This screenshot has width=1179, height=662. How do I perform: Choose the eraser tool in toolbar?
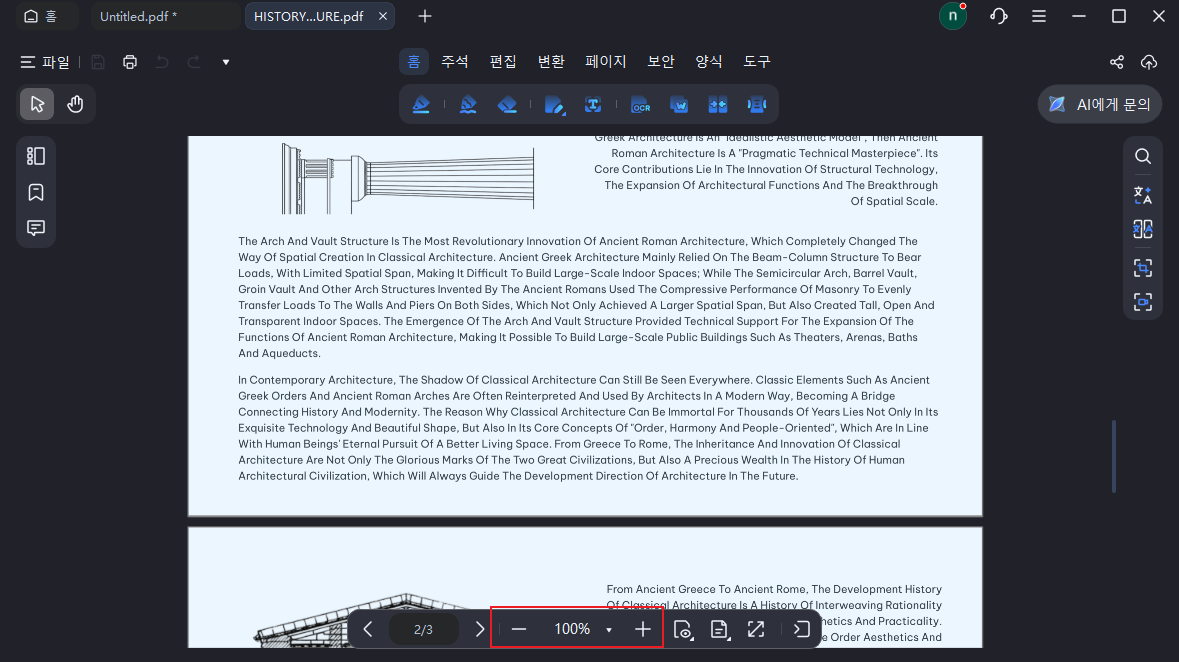508,105
